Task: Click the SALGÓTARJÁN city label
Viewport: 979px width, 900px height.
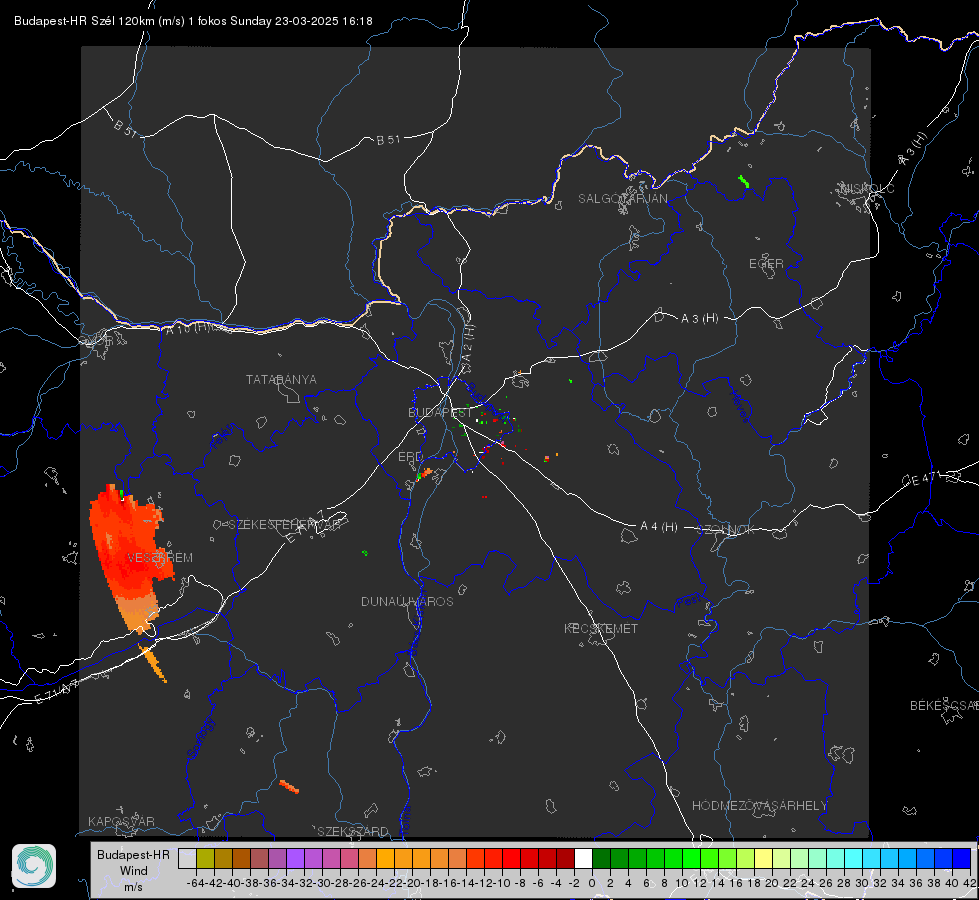Action: (622, 199)
